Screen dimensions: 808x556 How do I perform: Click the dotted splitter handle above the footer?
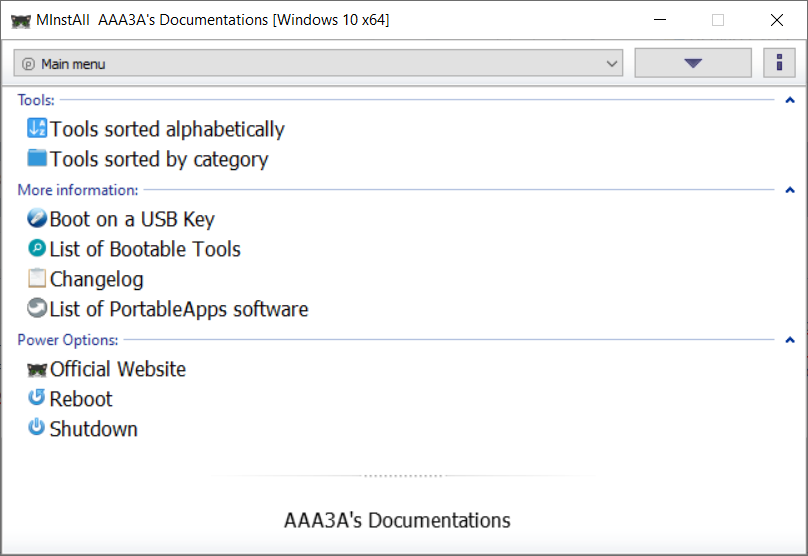[403, 476]
